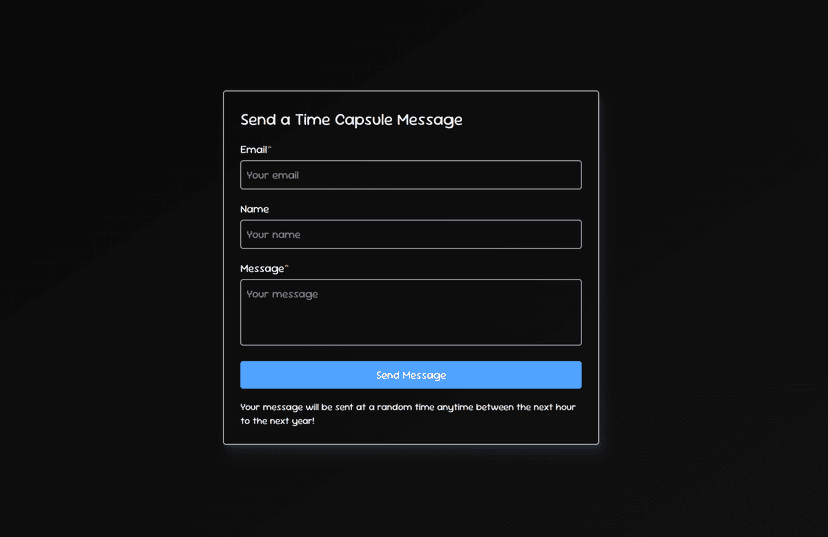Click the word "Capsule" in the heading
Viewport: 828px width, 537px height.
364,120
